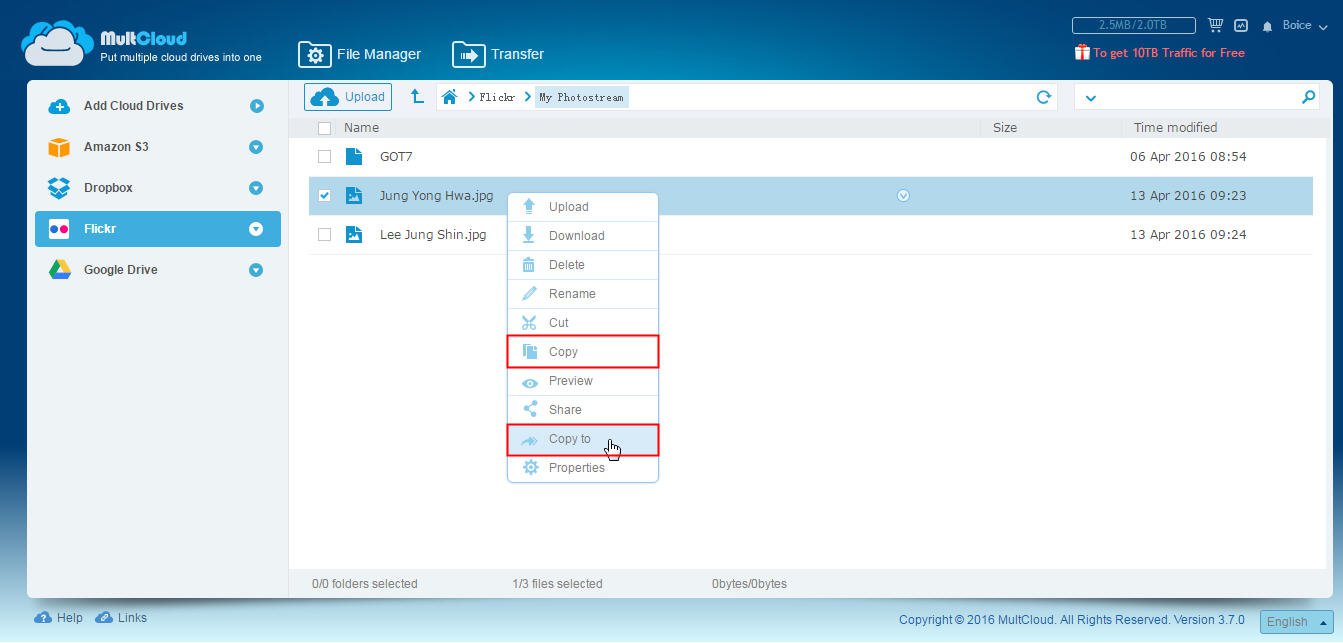The image size is (1343, 643).
Task: Open the shopping cart icon
Action: click(1215, 25)
